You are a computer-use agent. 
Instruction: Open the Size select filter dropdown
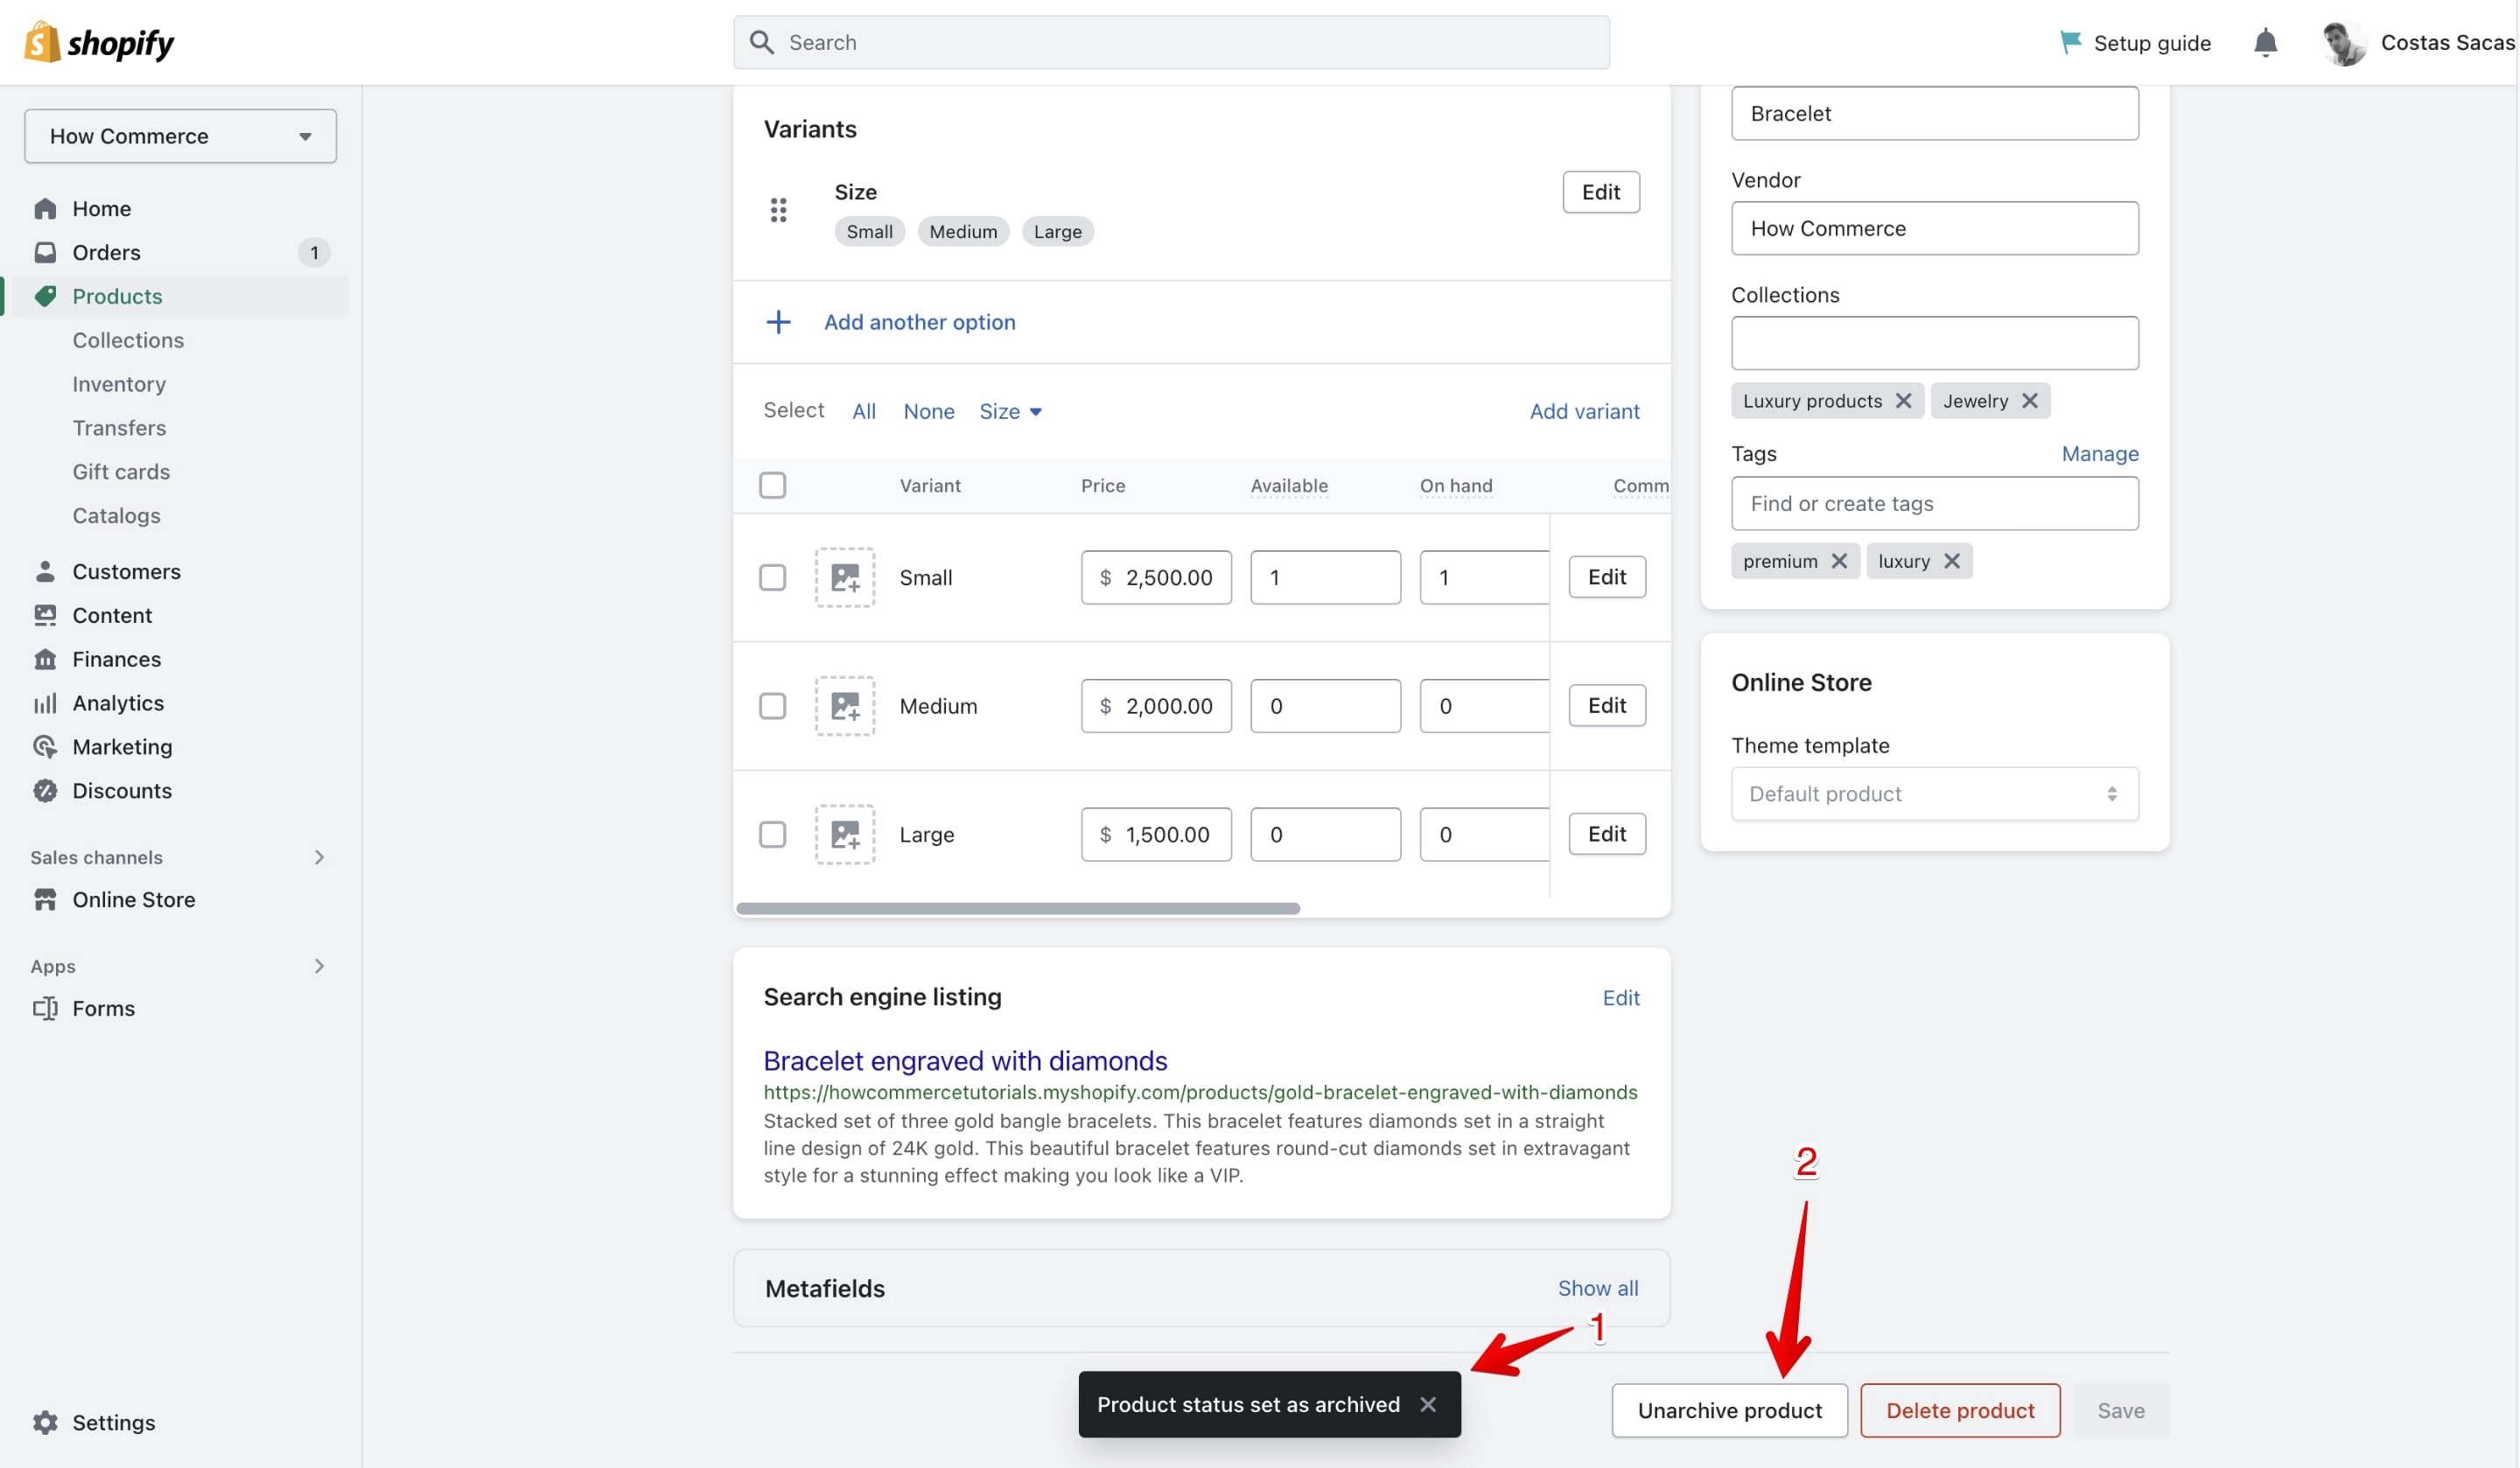(1010, 411)
